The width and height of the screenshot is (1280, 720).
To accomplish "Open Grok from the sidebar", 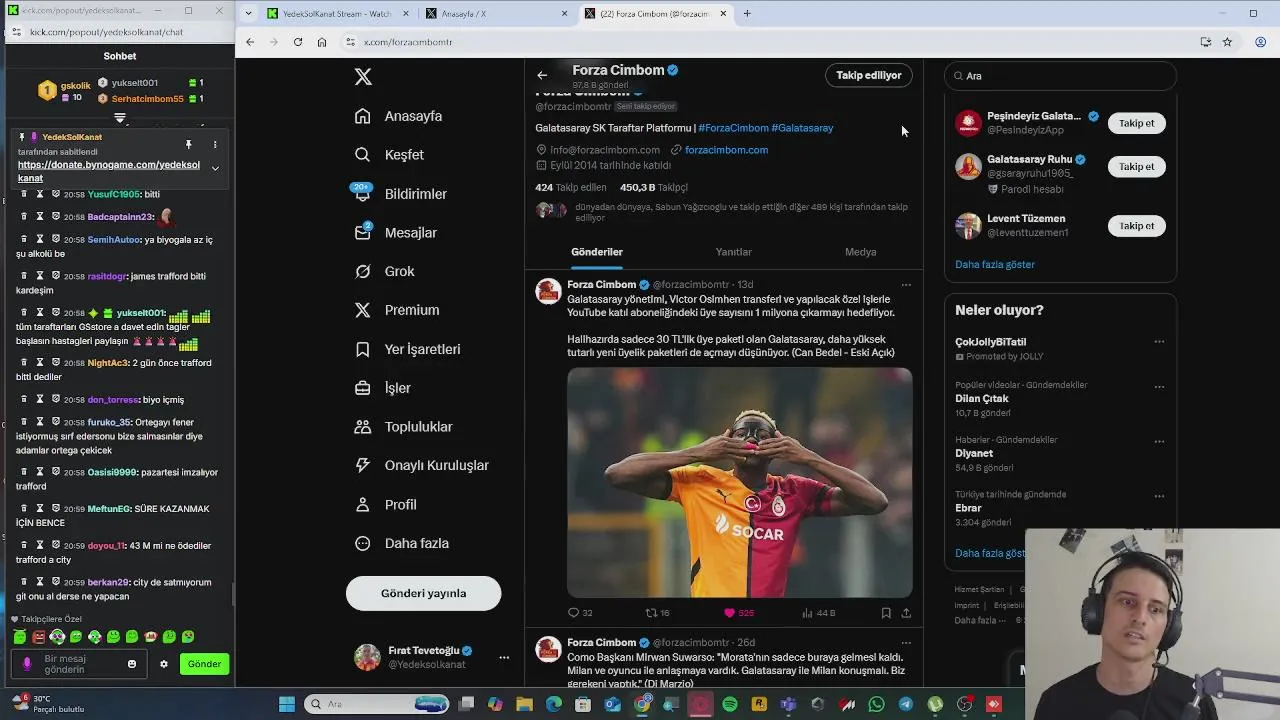I will pyautogui.click(x=384, y=272).
